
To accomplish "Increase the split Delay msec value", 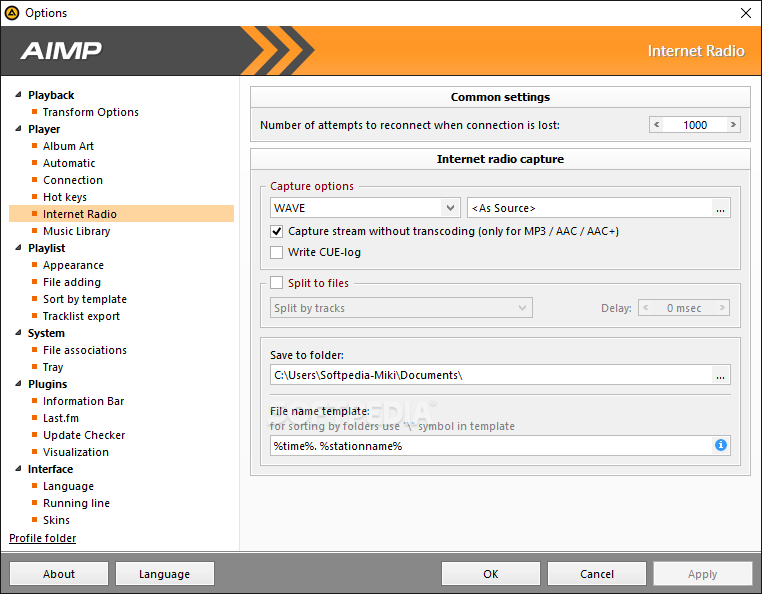I will click(x=722, y=308).
